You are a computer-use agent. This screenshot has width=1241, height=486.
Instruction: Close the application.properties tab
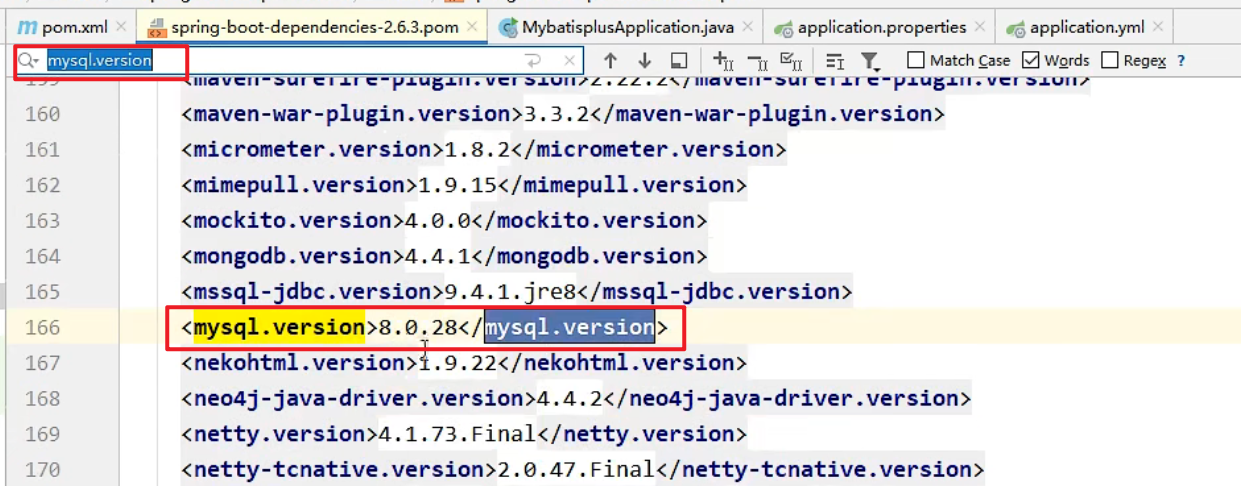980,27
